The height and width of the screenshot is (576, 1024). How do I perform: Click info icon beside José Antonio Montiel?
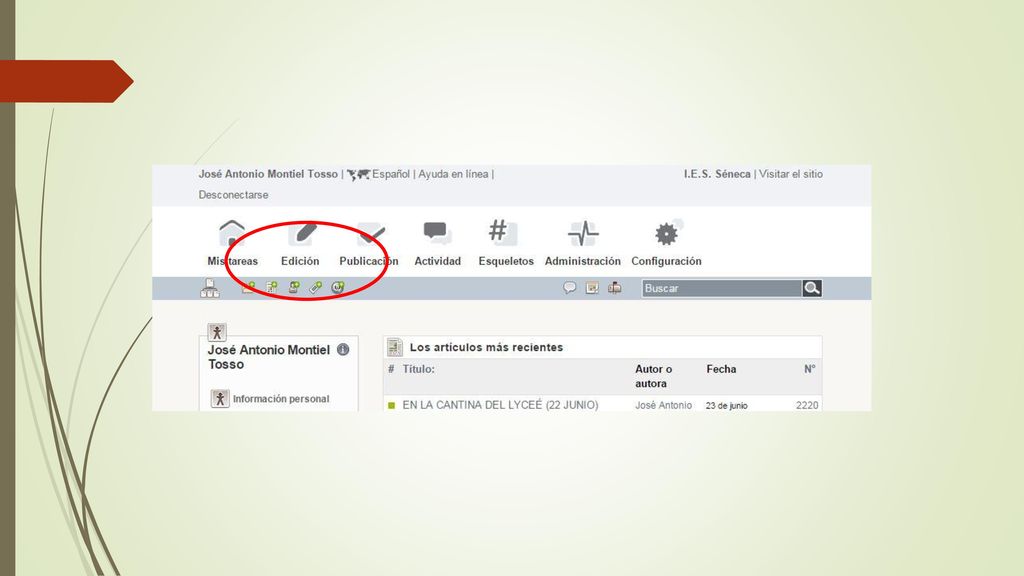343,349
